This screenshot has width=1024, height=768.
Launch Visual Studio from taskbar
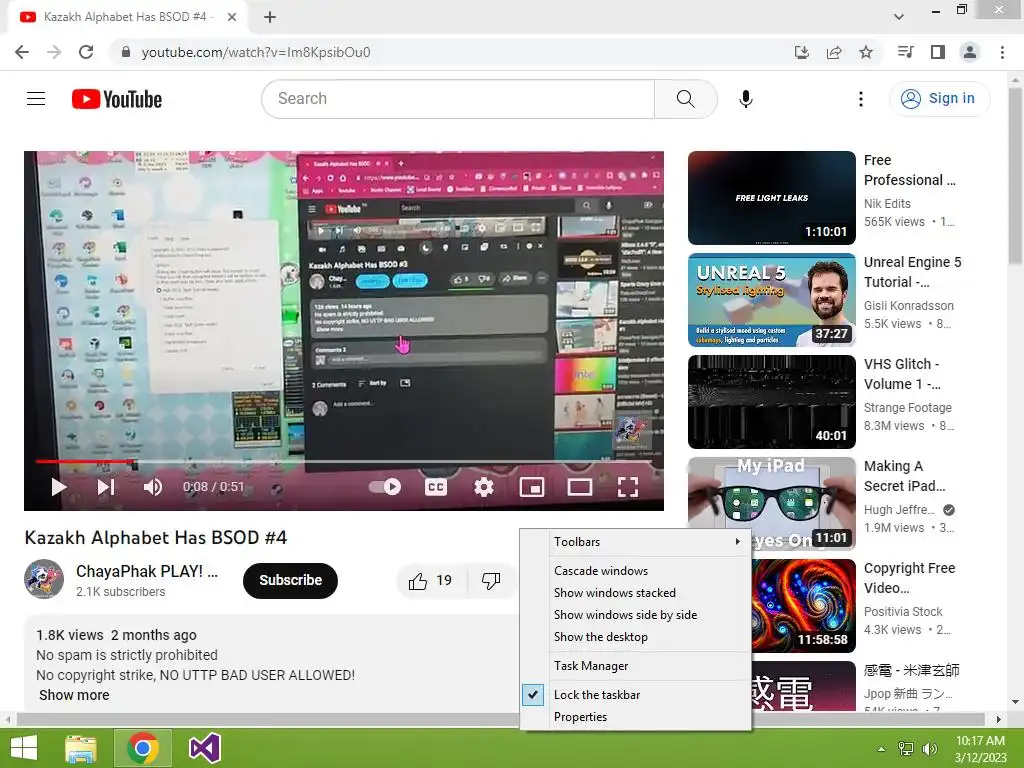coord(204,748)
